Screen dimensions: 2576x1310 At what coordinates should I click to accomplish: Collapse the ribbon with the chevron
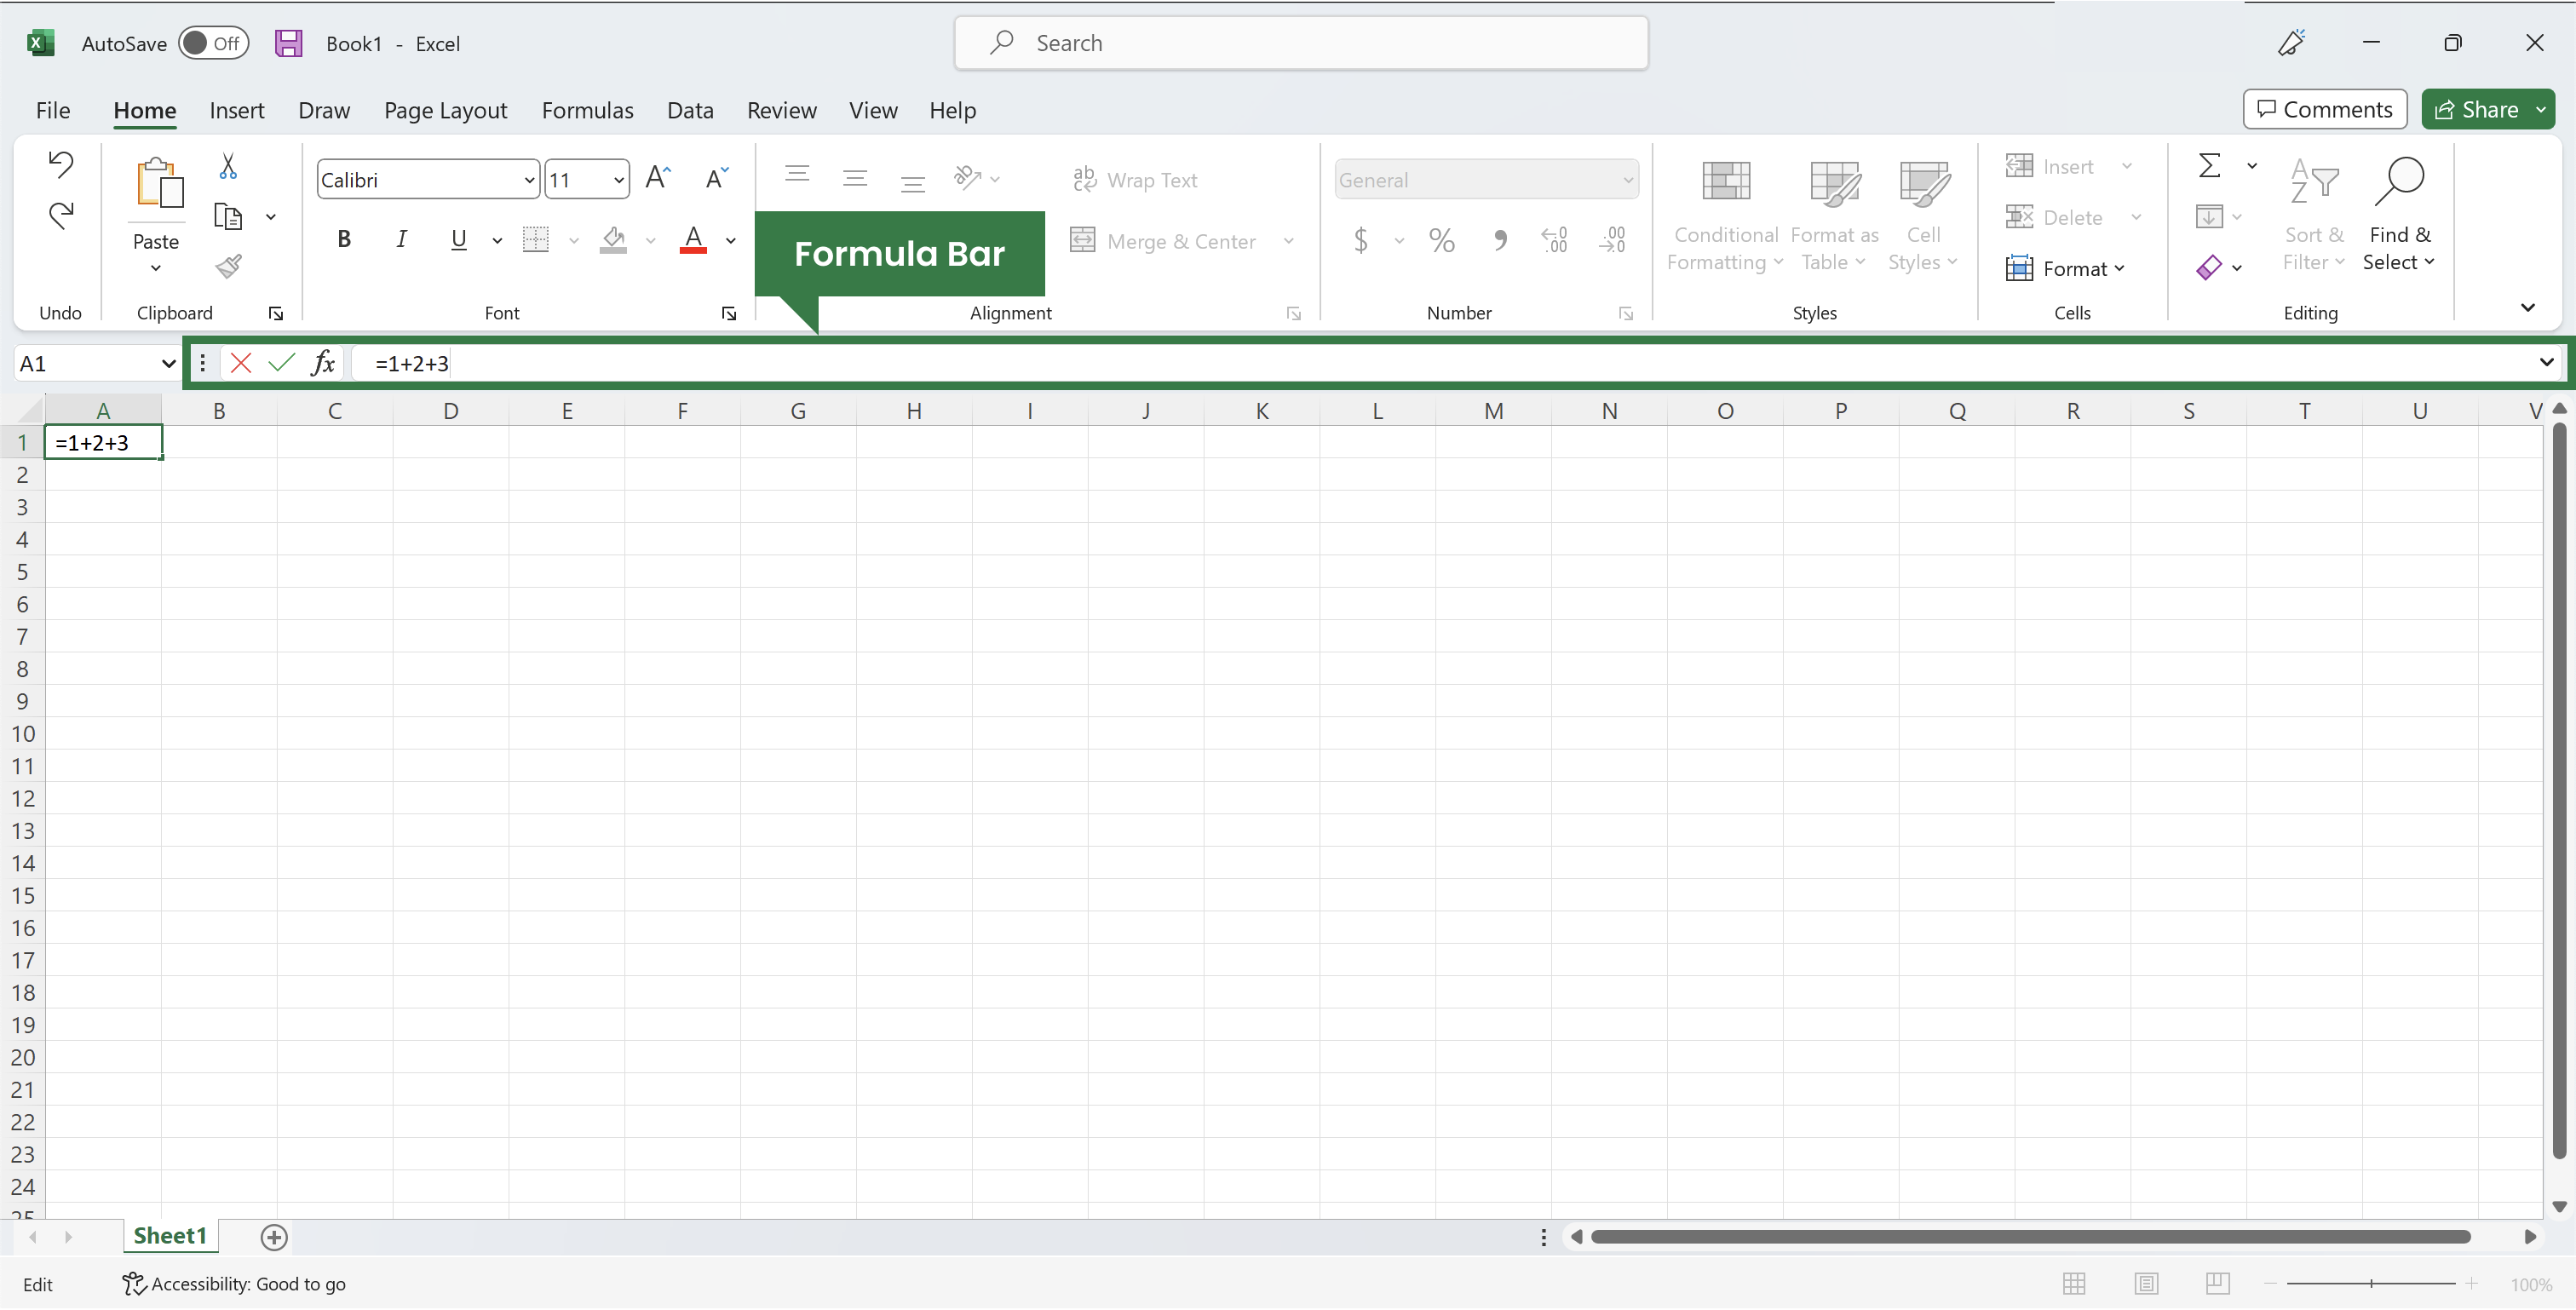click(x=2528, y=308)
